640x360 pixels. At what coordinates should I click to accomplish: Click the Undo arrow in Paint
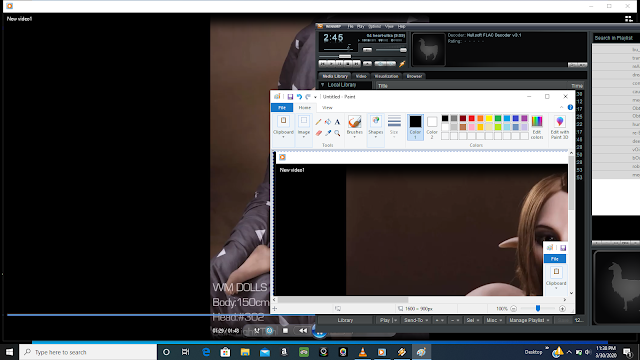(299, 97)
